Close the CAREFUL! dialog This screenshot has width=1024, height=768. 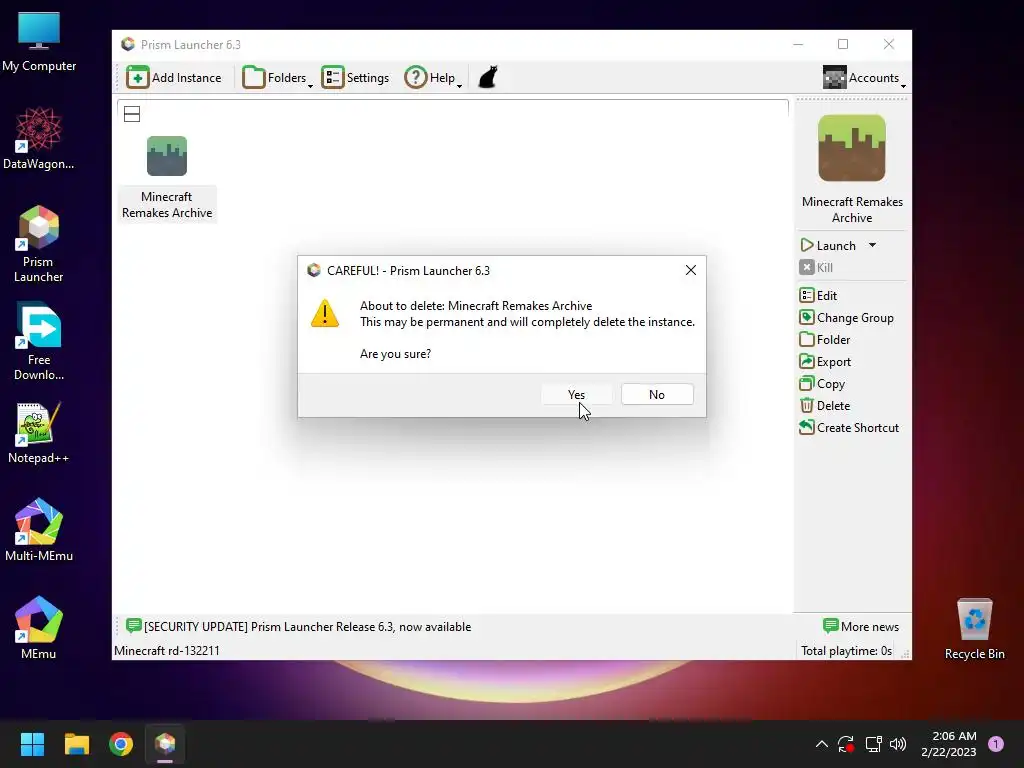pyautogui.click(x=690, y=270)
